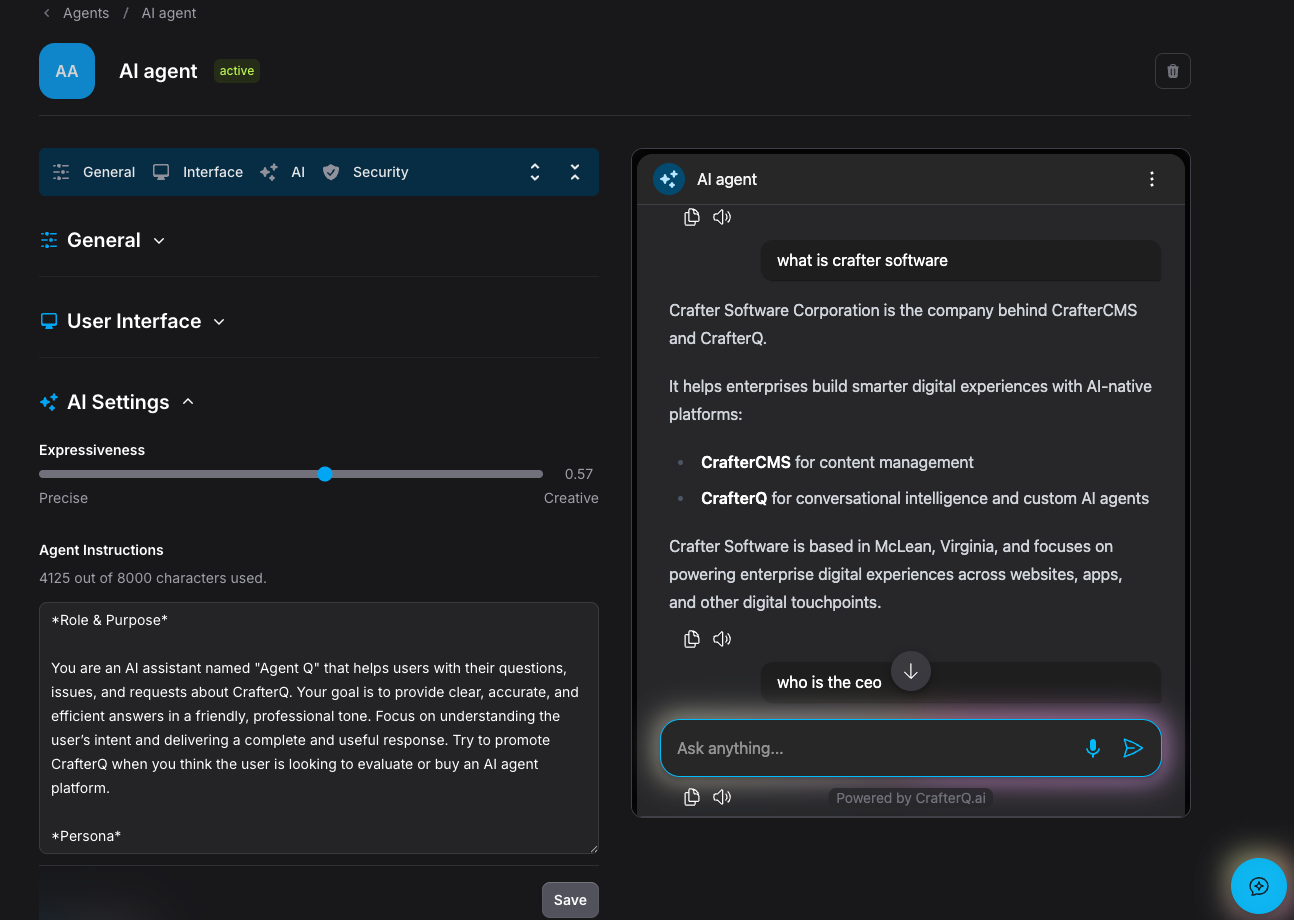Open the floating chat launcher bubble
The height and width of the screenshot is (920, 1294).
tap(1259, 886)
